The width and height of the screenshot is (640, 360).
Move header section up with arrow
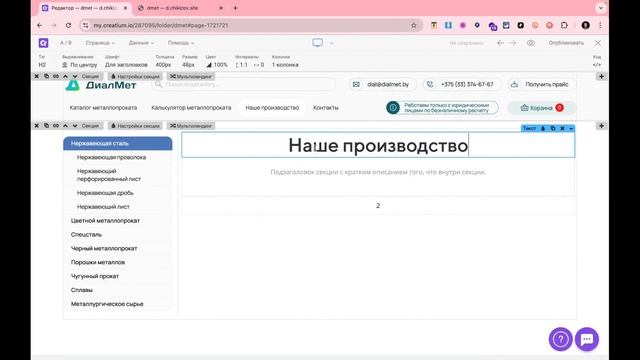click(65, 76)
